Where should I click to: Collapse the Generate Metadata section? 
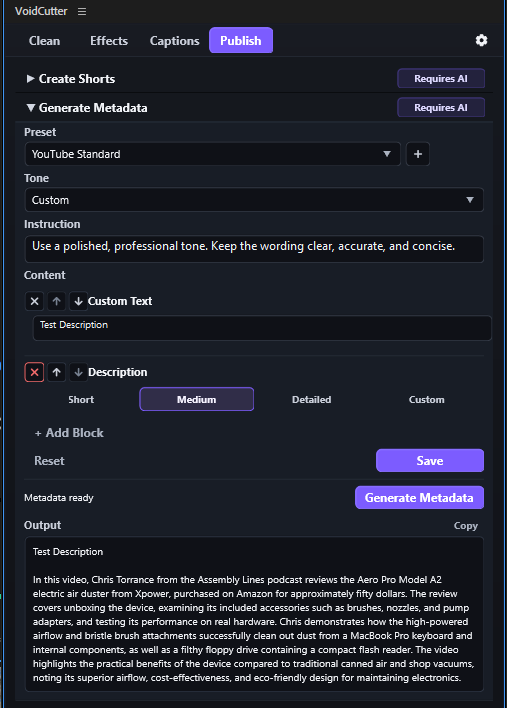point(87,108)
